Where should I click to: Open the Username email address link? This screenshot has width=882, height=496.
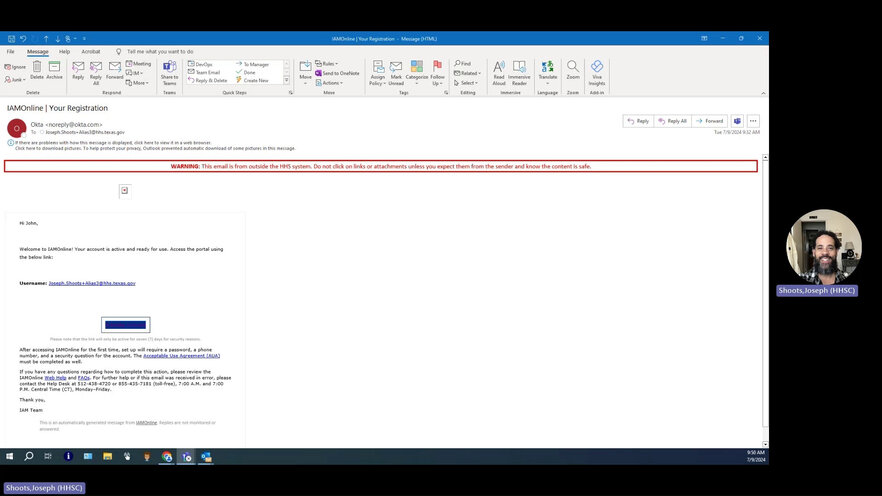92,283
